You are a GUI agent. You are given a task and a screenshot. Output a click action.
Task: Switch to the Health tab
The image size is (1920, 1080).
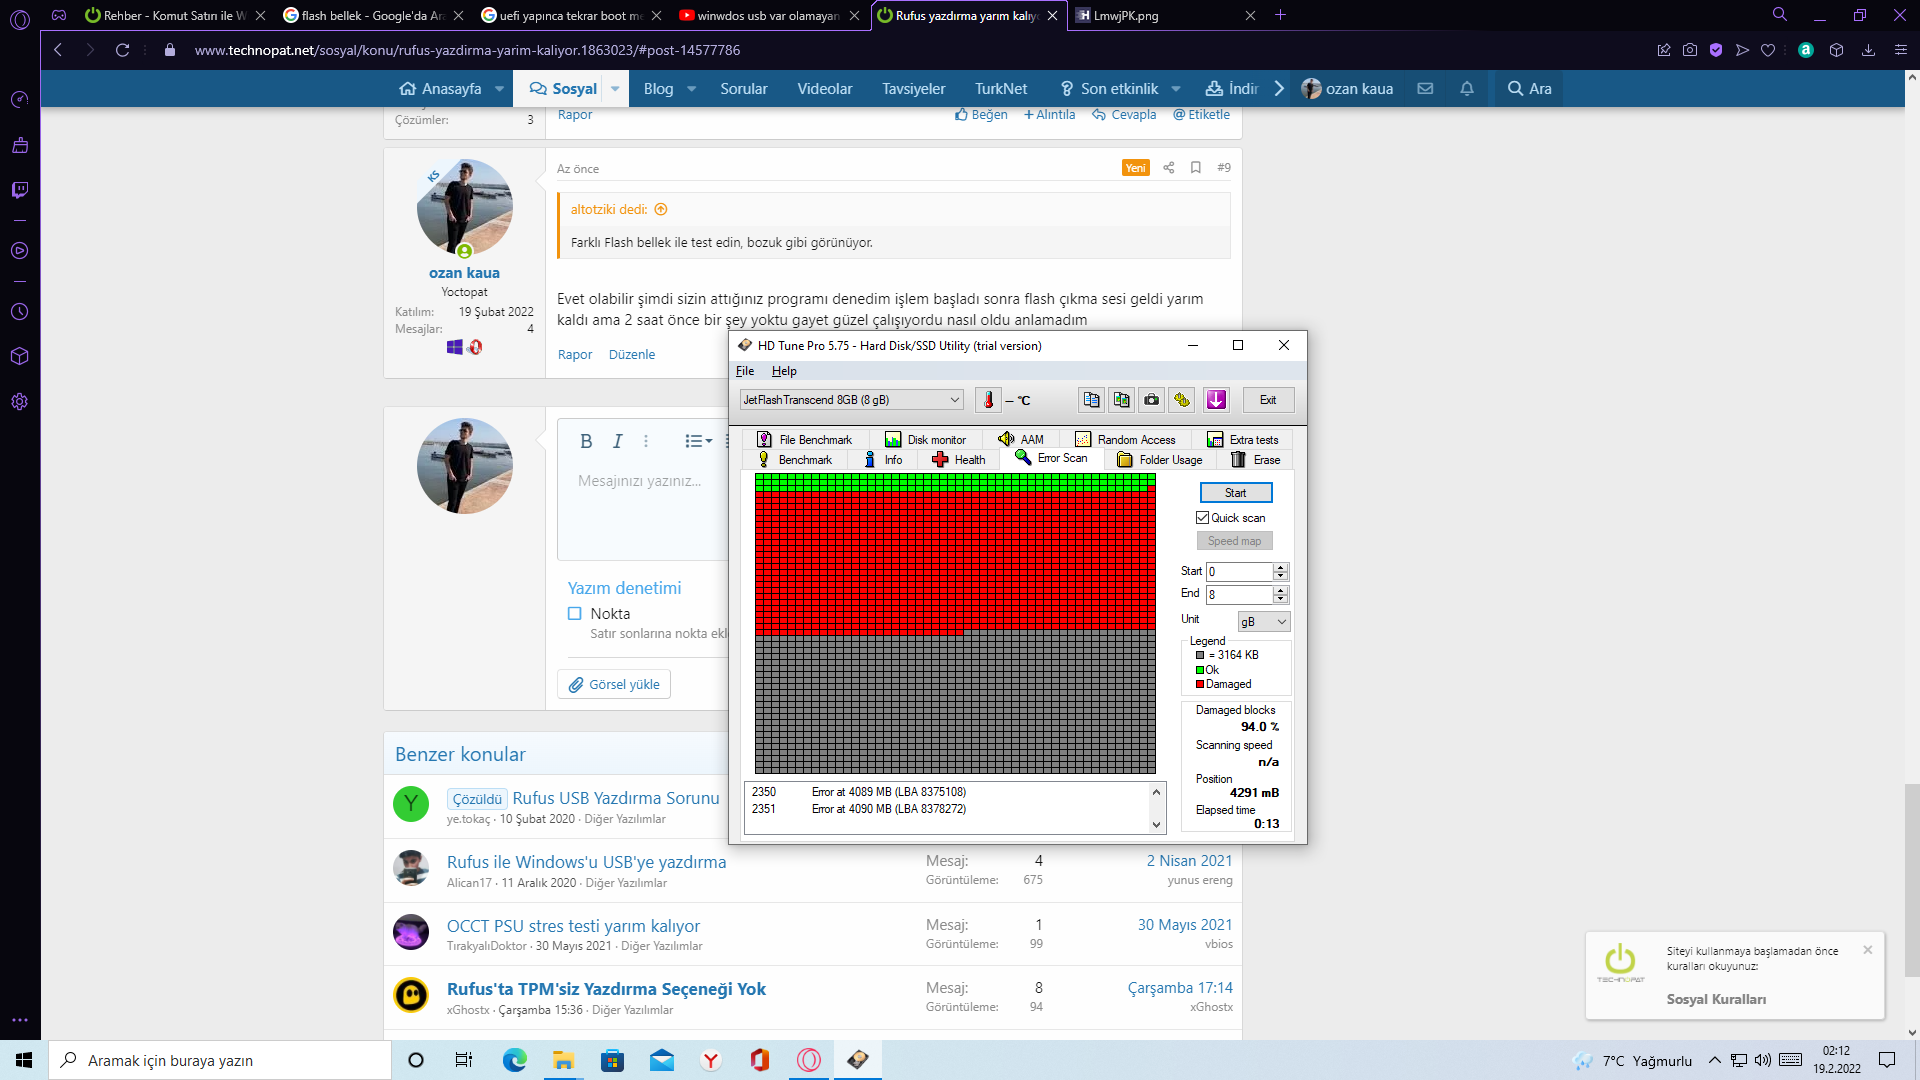click(959, 460)
